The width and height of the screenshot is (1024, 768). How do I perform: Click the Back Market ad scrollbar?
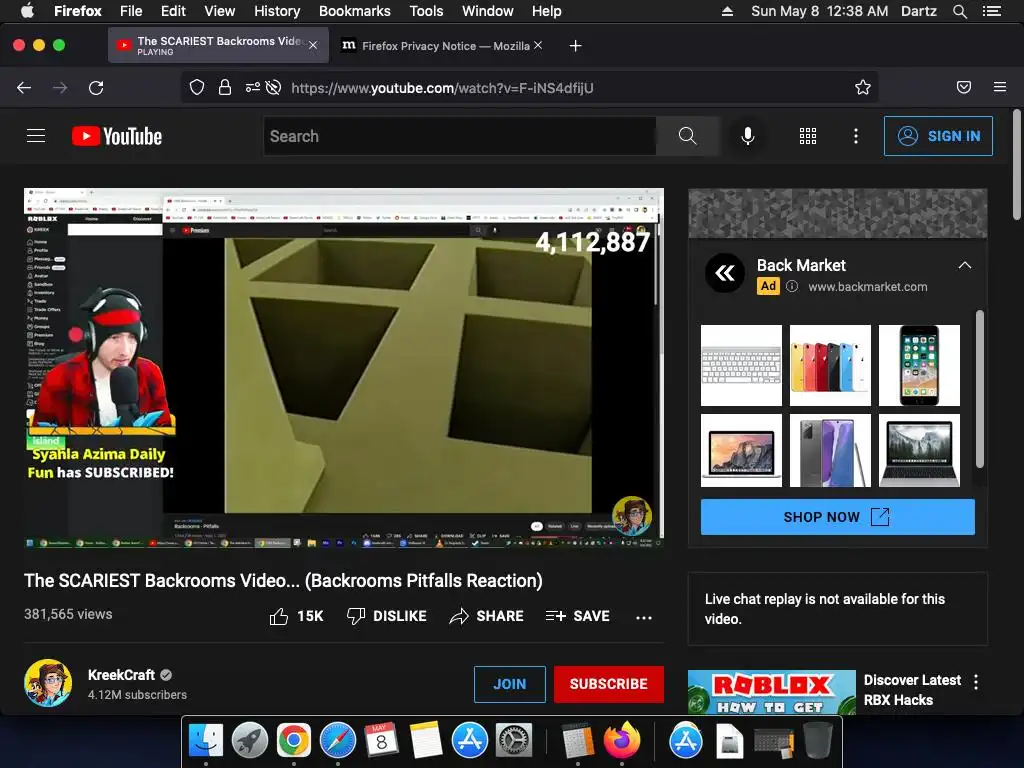click(x=979, y=389)
